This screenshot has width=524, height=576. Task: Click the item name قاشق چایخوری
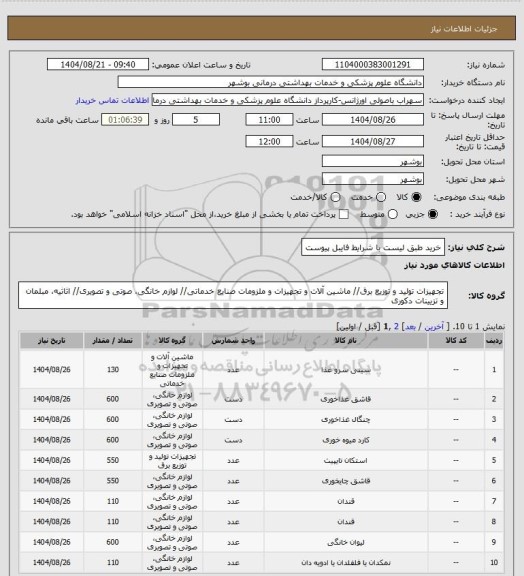tap(345, 481)
